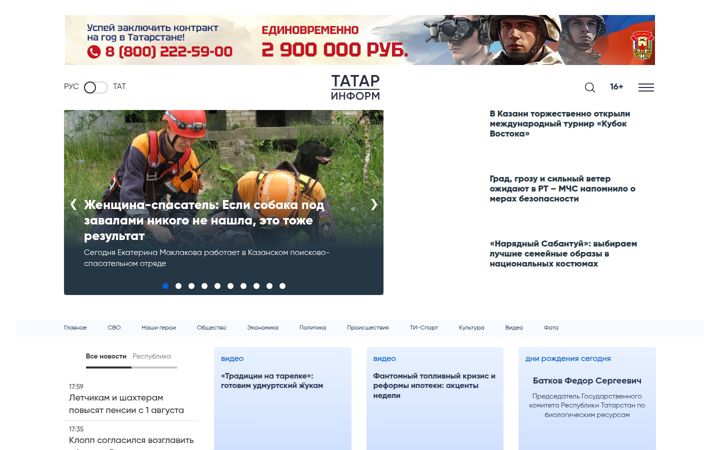The image size is (720, 450).
Task: Open the Экономика section
Action: pos(263,327)
